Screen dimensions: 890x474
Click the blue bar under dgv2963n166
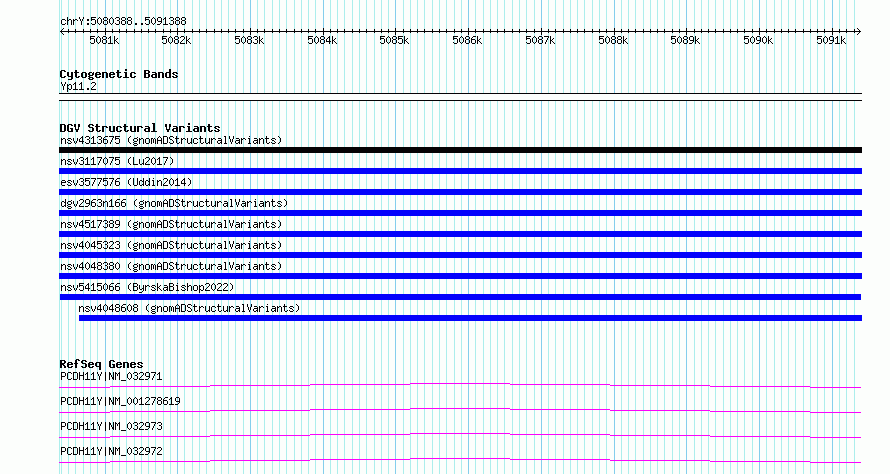(460, 213)
